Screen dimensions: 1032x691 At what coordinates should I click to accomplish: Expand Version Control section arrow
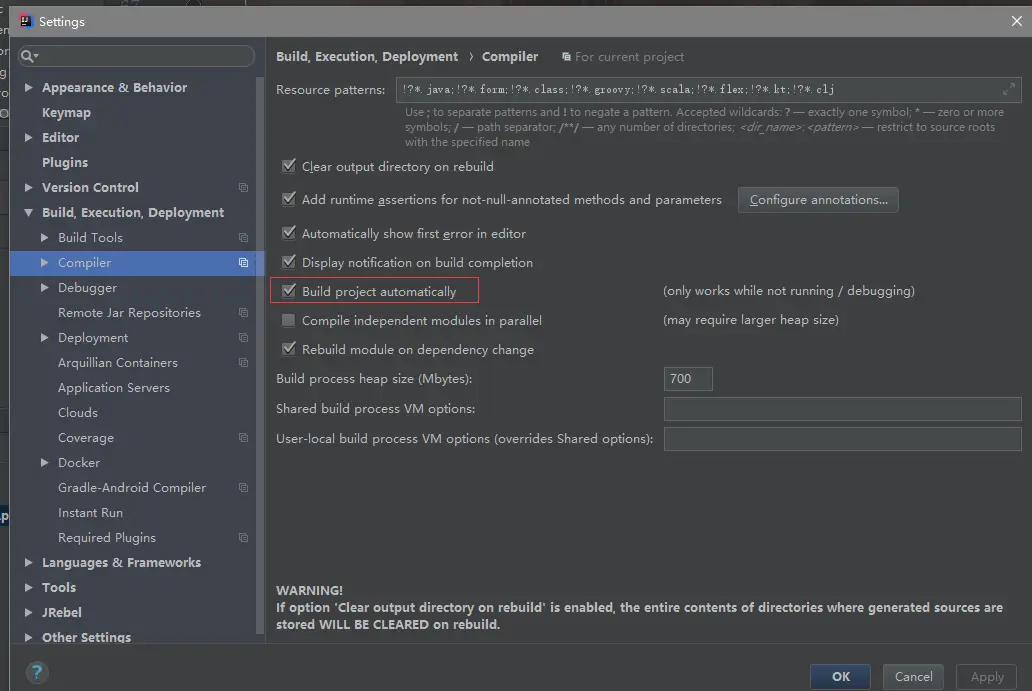28,187
